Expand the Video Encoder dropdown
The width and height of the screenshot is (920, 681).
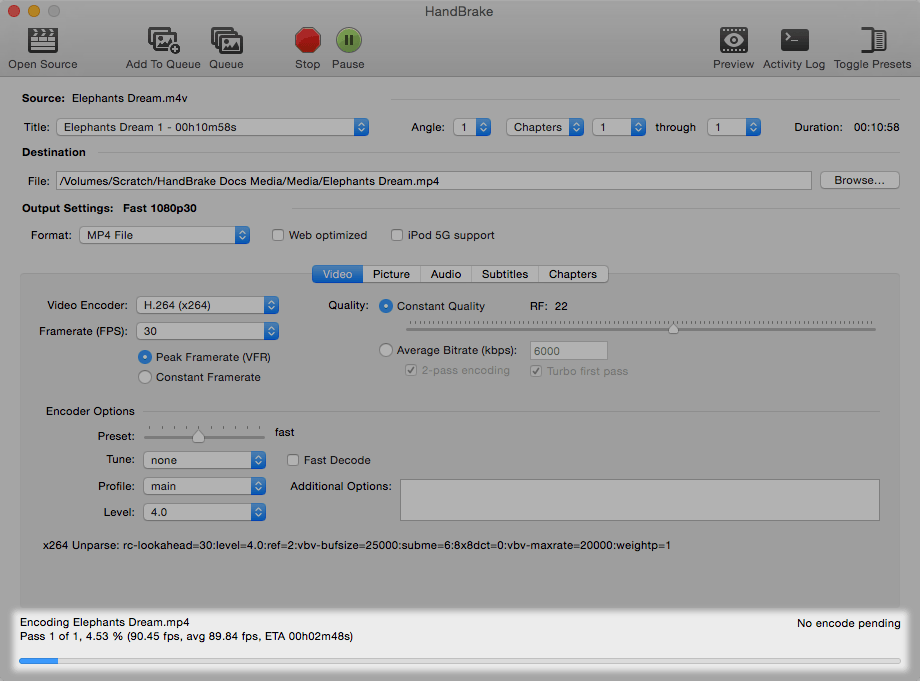(x=208, y=305)
